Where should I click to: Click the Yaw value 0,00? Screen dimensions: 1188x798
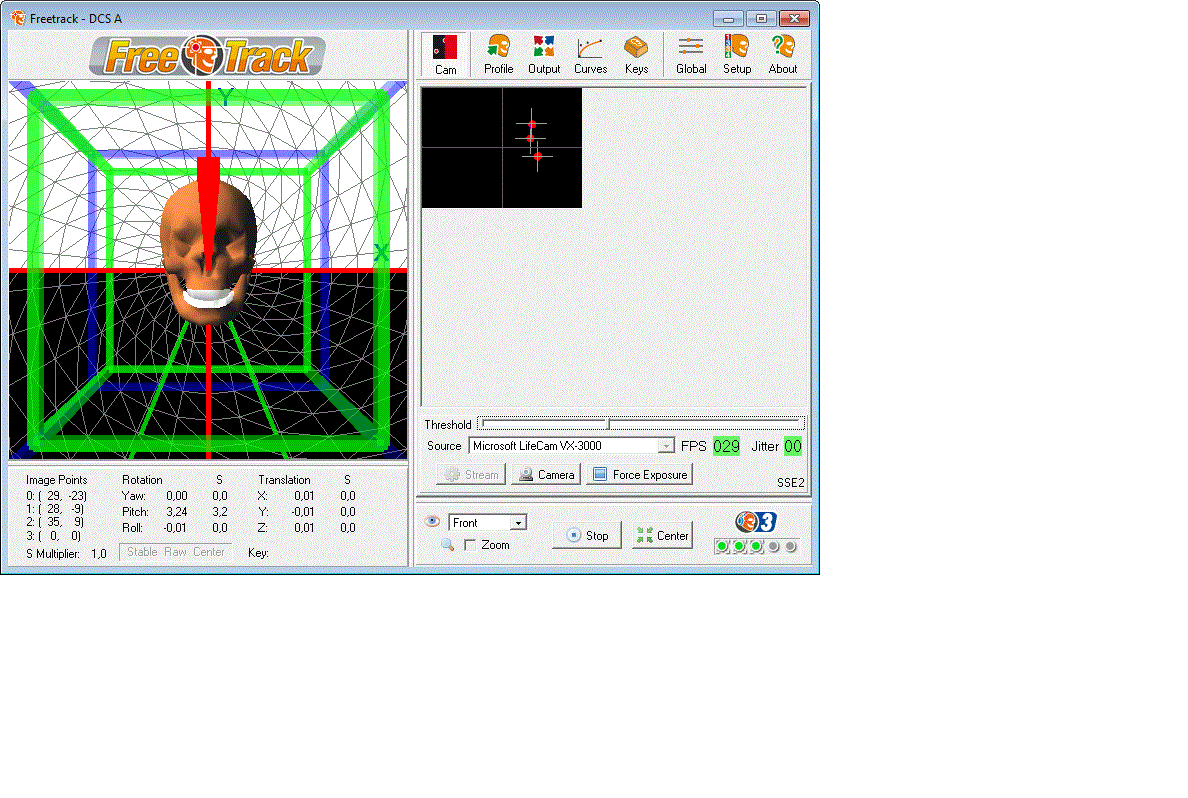click(x=177, y=496)
